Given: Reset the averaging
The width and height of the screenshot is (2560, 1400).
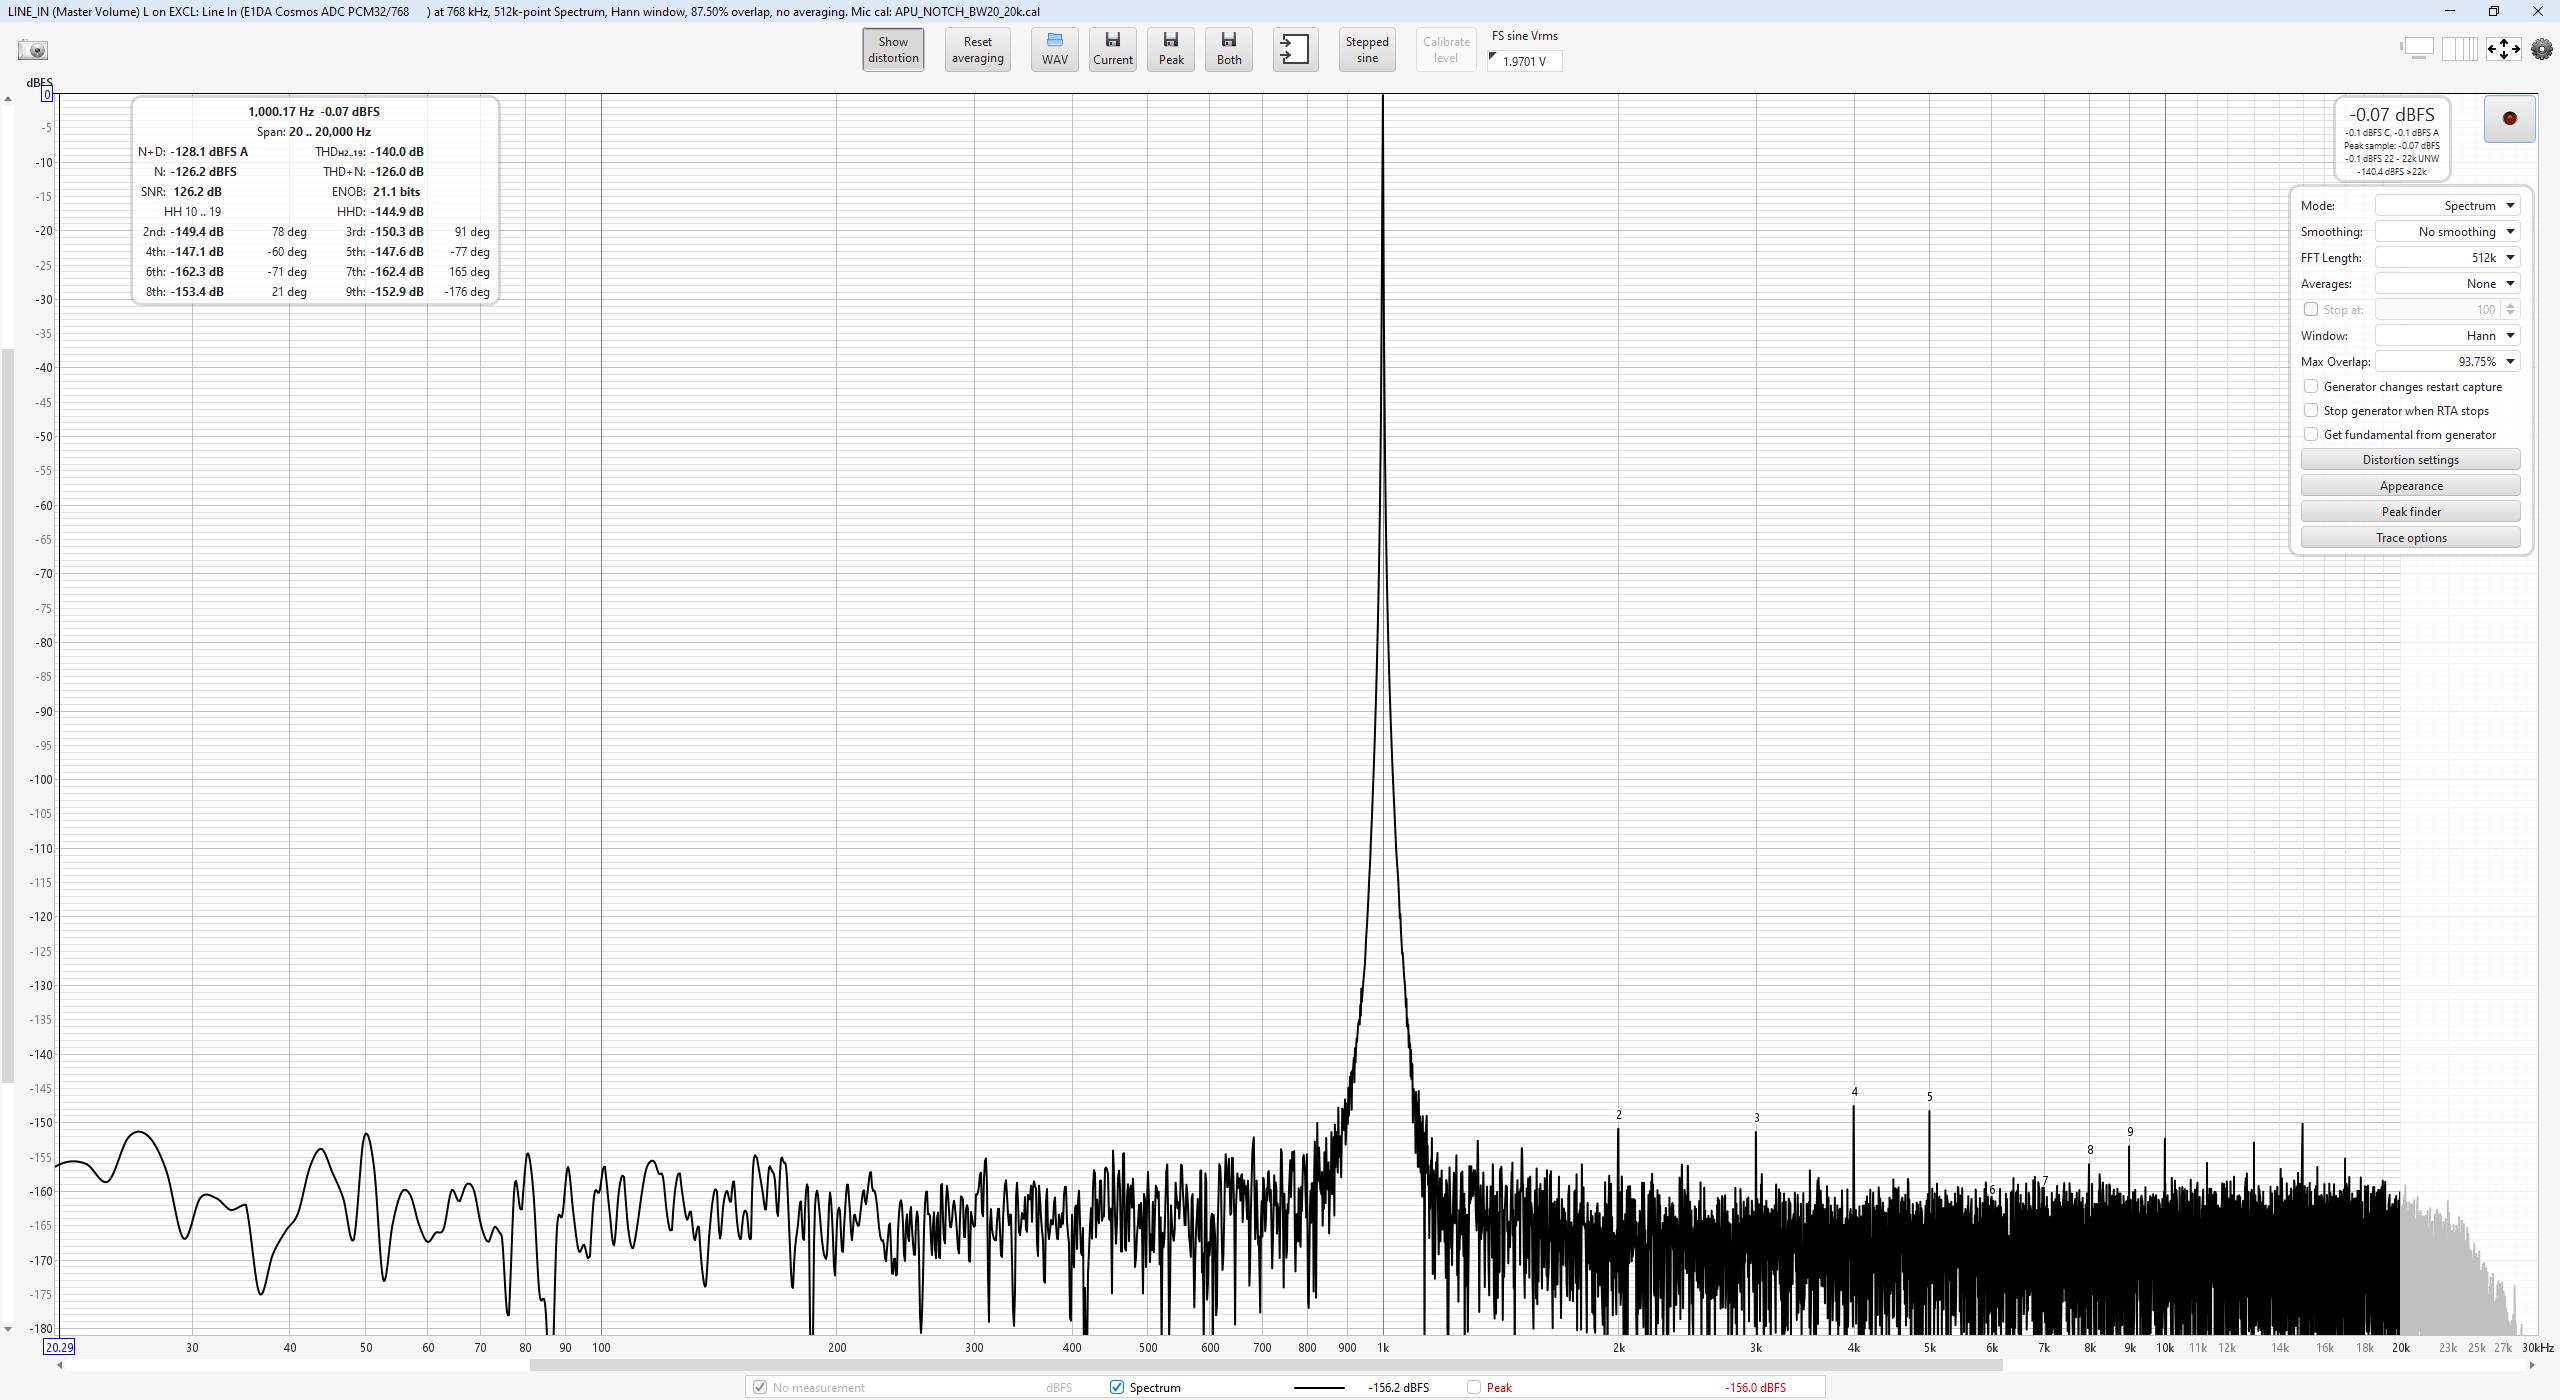Looking at the screenshot, I should pos(977,49).
